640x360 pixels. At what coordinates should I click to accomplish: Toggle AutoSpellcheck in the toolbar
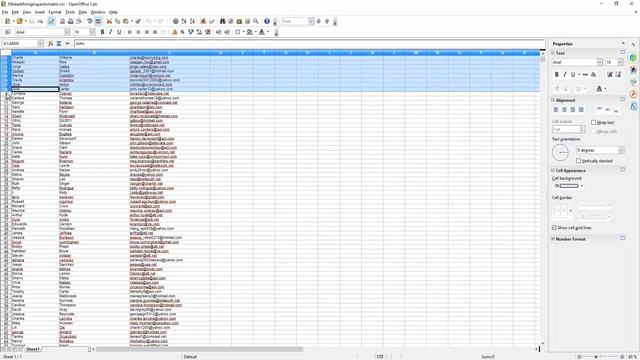[x=98, y=21]
